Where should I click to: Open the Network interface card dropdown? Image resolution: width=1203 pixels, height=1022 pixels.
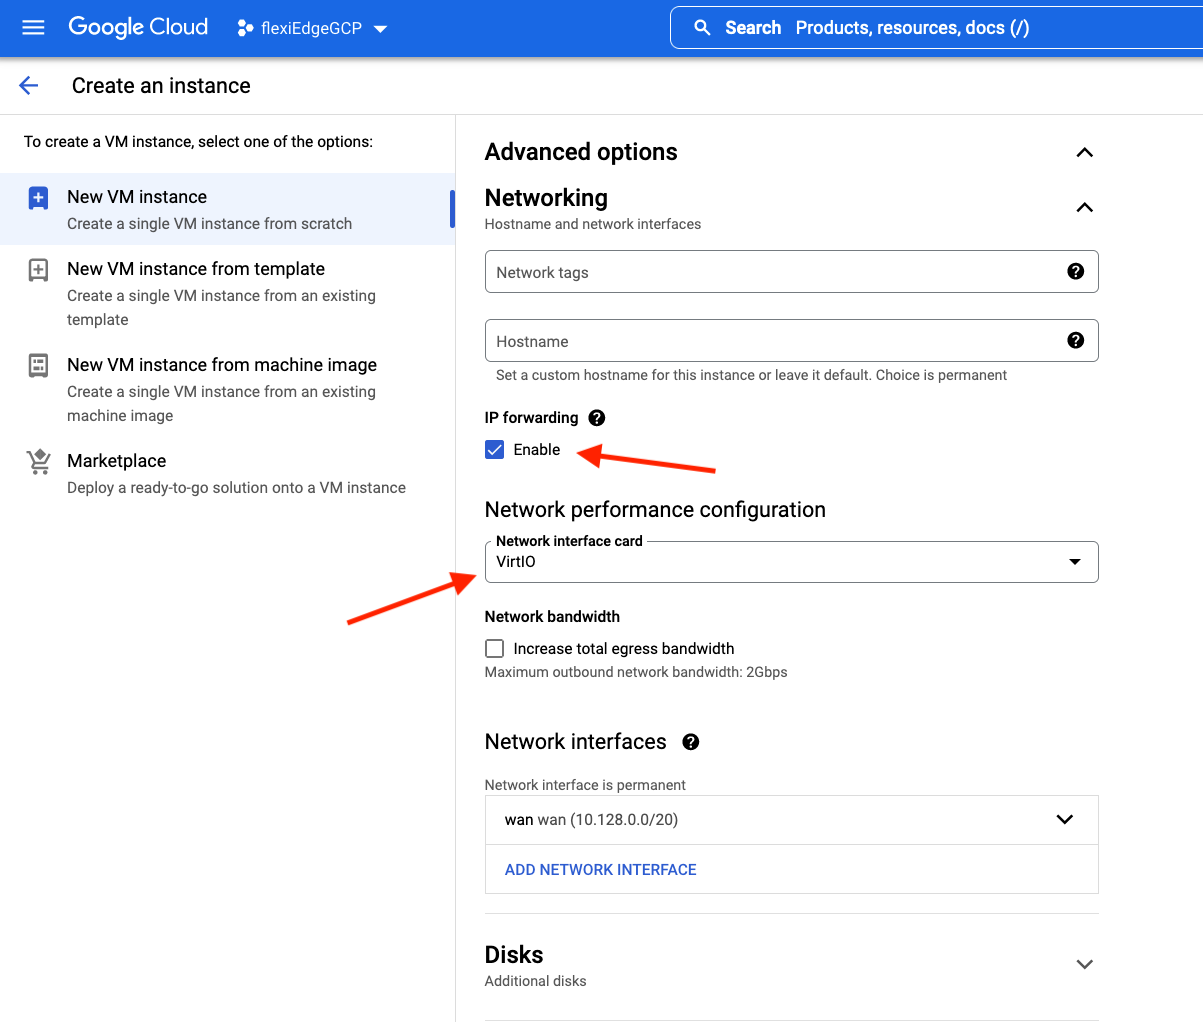[790, 562]
